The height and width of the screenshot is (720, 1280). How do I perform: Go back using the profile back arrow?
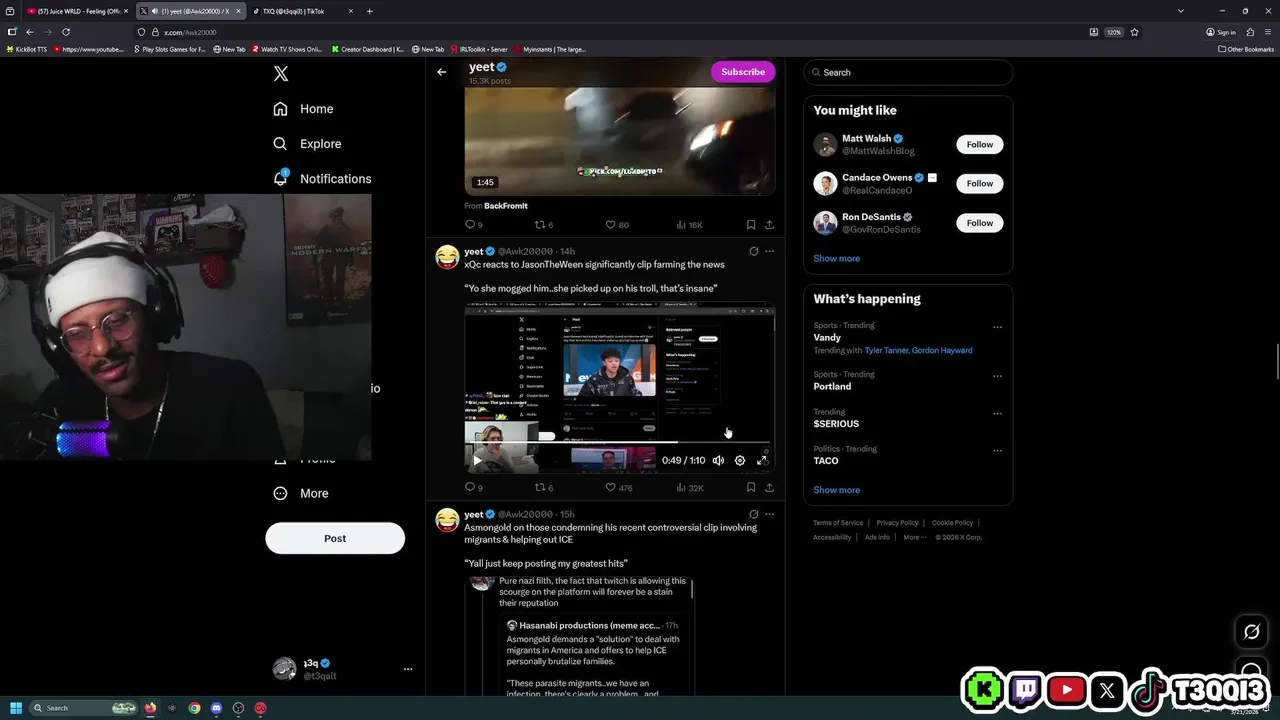[x=441, y=72]
